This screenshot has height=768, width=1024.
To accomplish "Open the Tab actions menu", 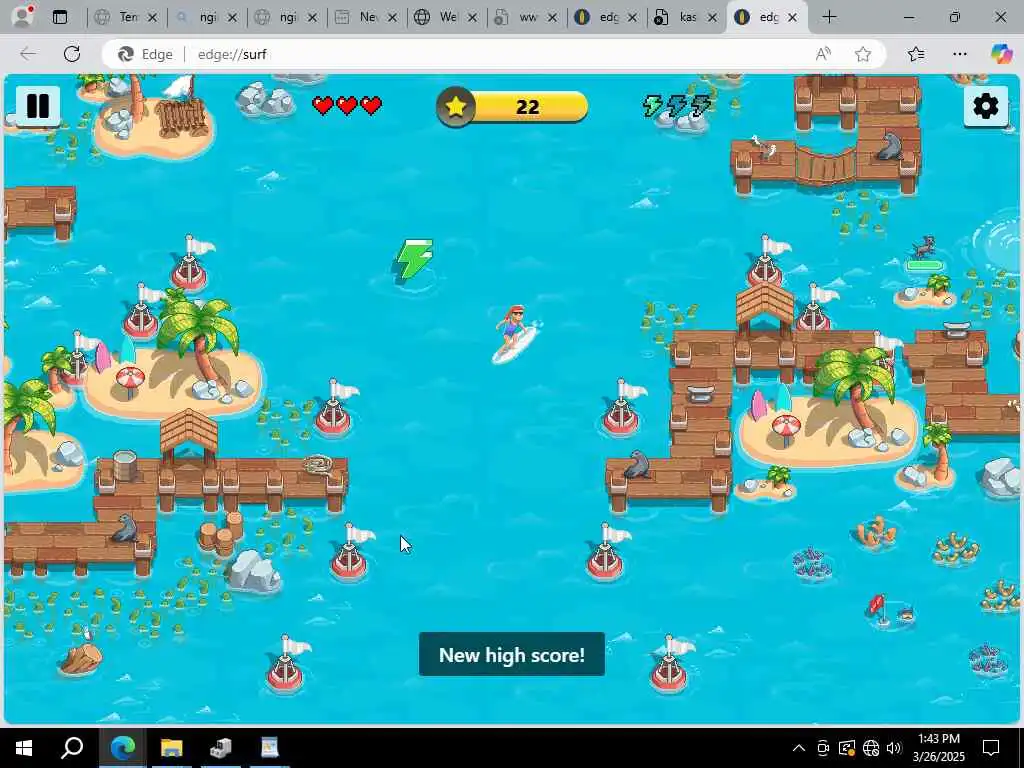I will click(60, 18).
